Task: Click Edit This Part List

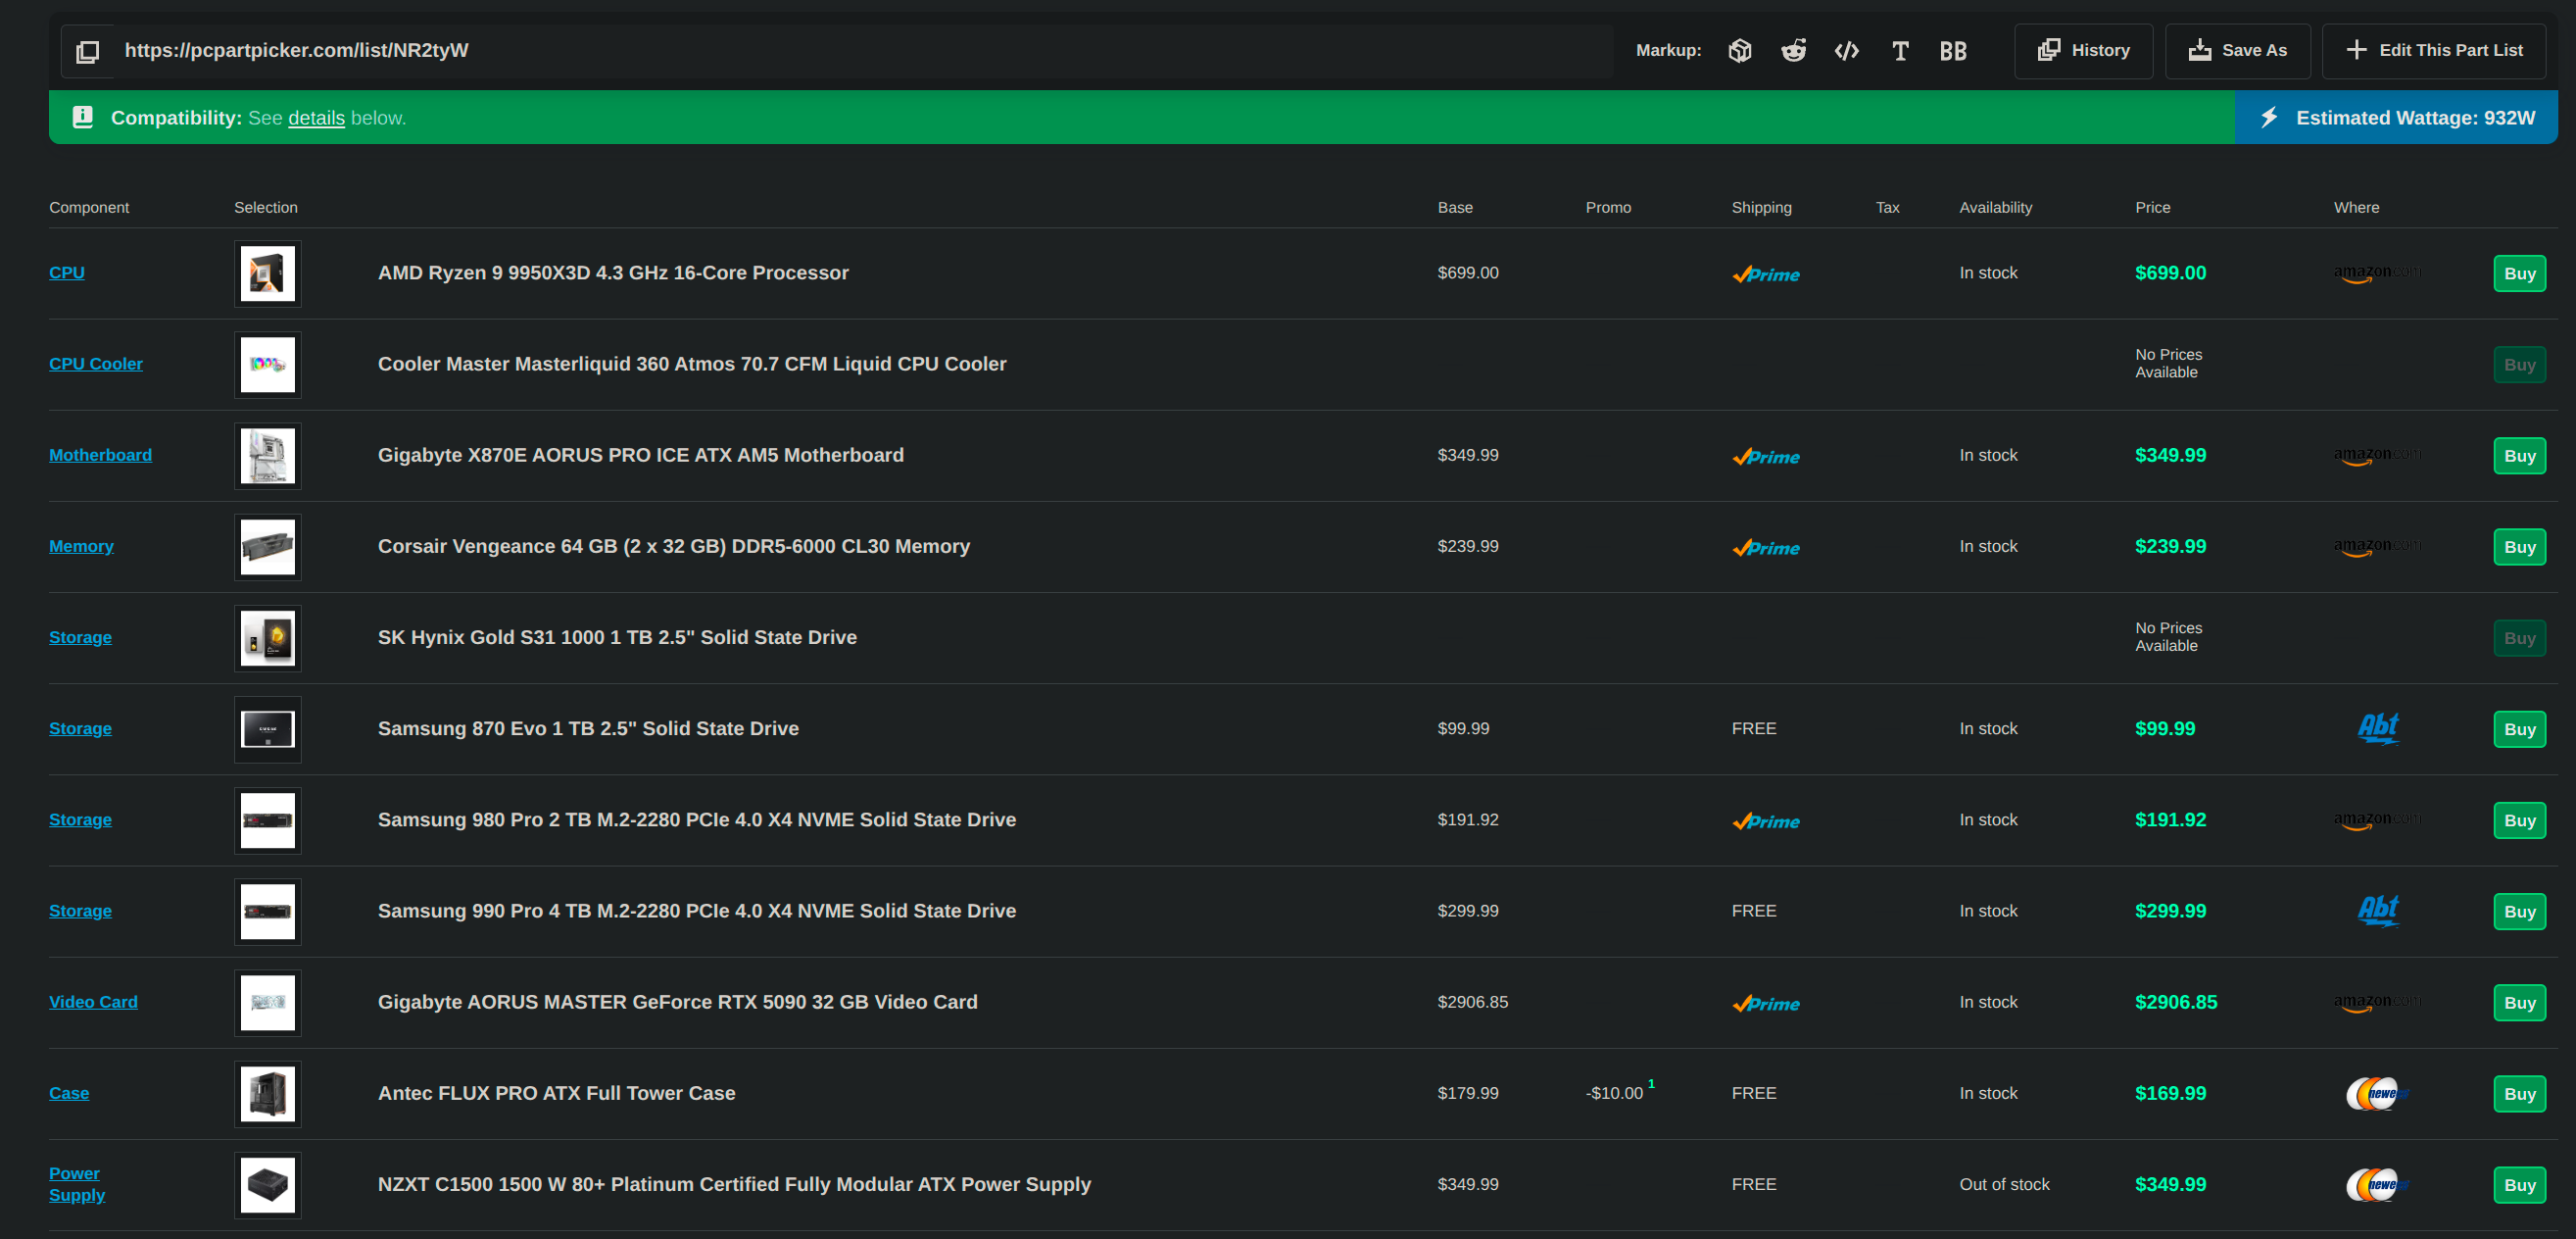Action: (x=2433, y=51)
